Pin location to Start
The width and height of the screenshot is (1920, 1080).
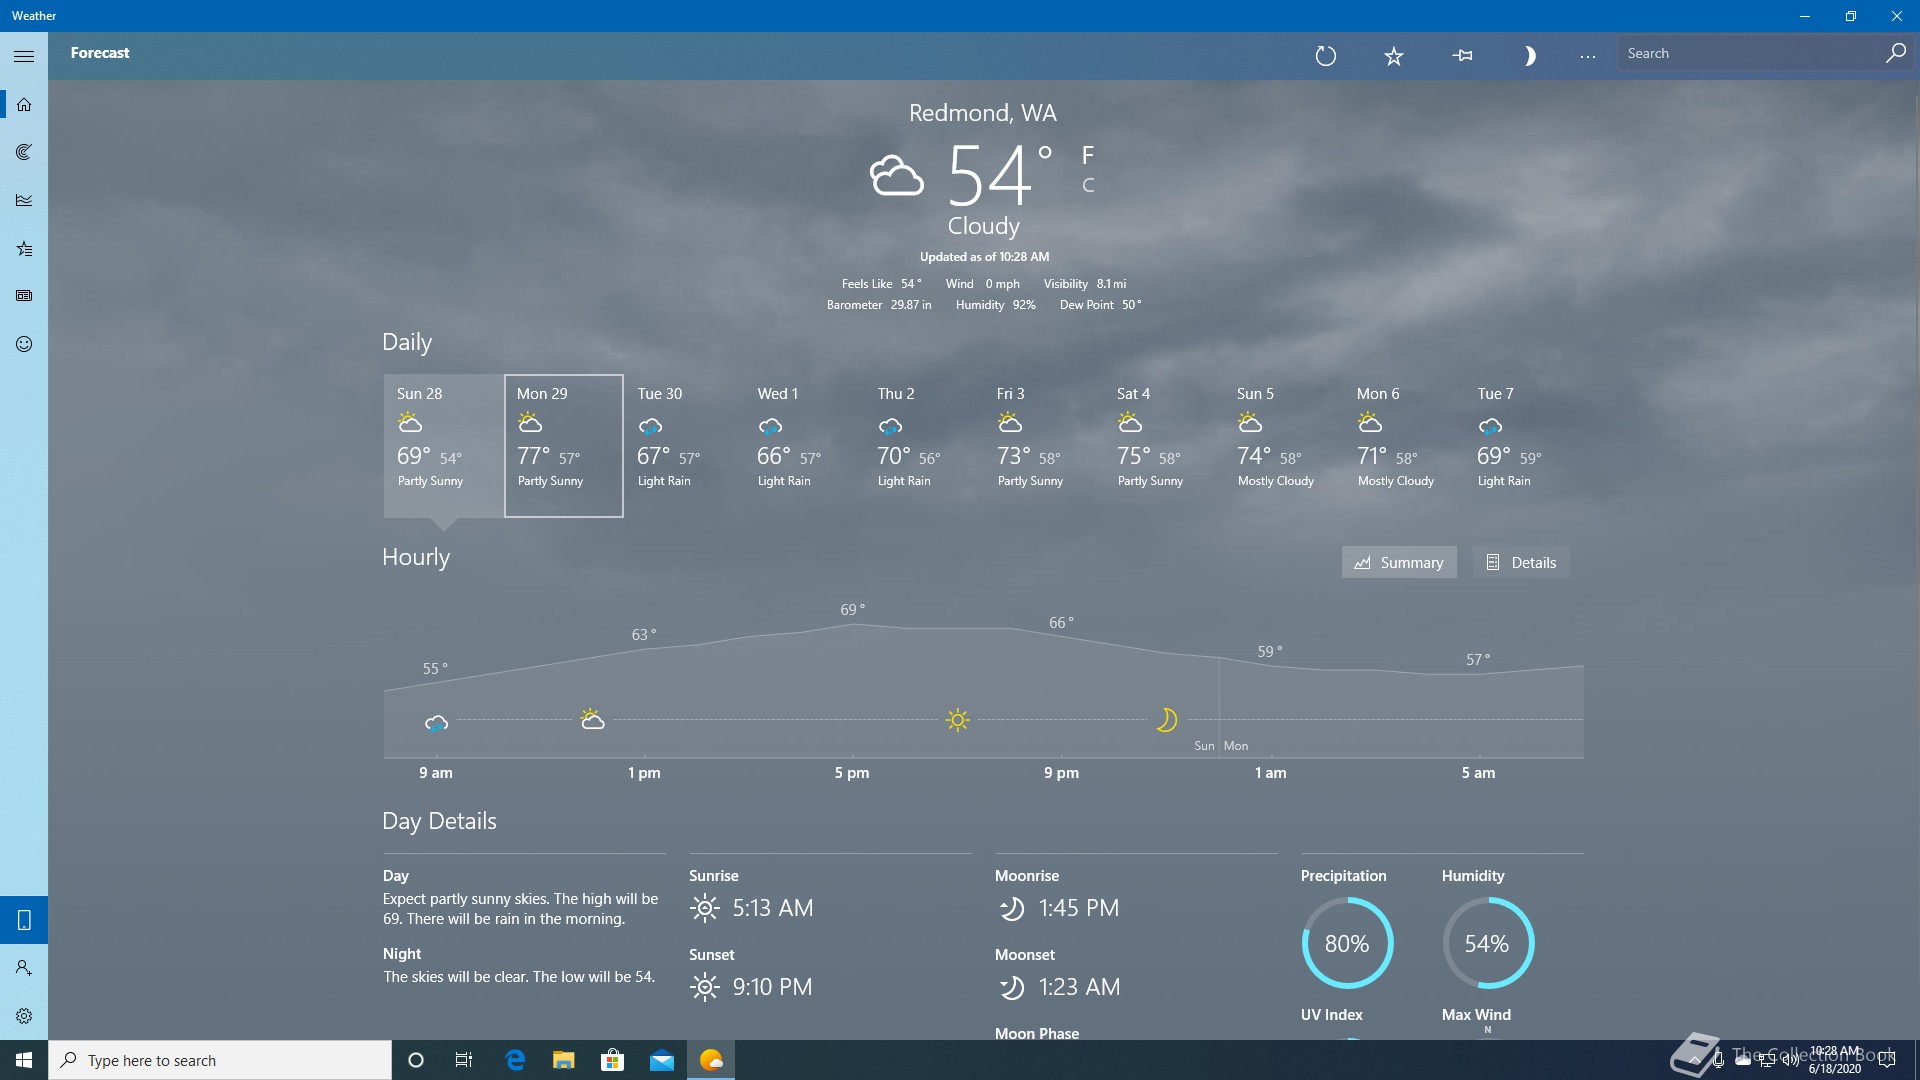tap(1462, 56)
